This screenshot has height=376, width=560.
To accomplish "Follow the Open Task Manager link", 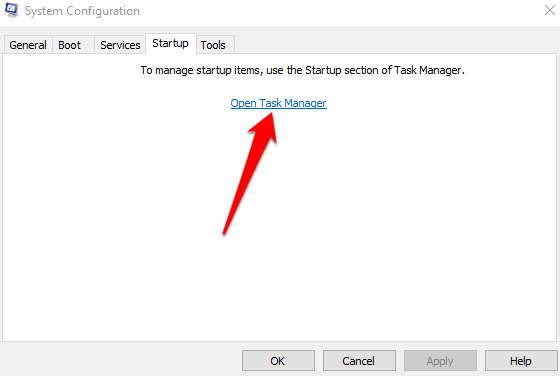I will [278, 103].
